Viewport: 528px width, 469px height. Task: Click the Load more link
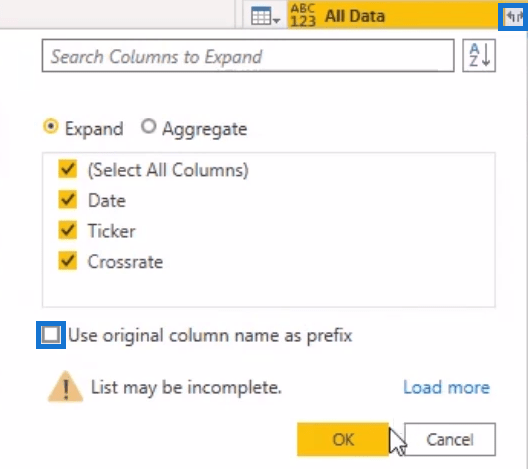(447, 387)
